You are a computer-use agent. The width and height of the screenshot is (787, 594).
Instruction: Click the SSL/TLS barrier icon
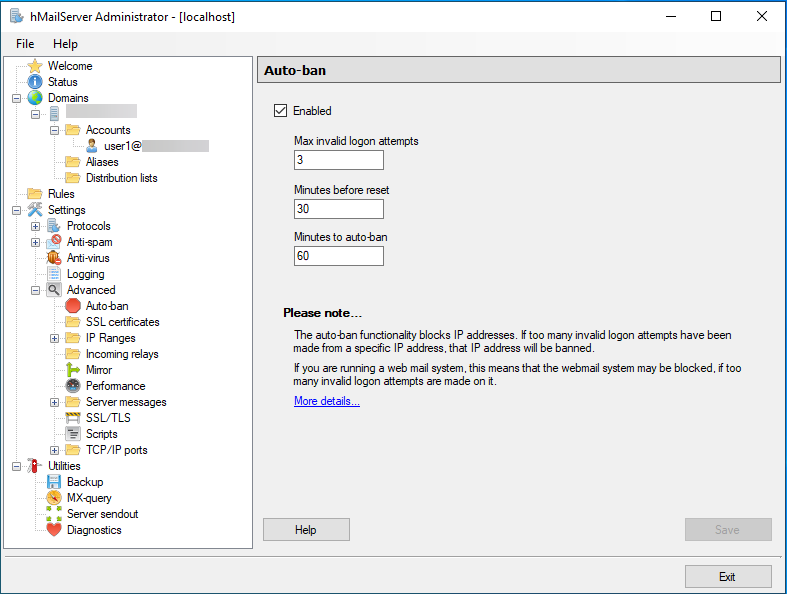[73, 418]
